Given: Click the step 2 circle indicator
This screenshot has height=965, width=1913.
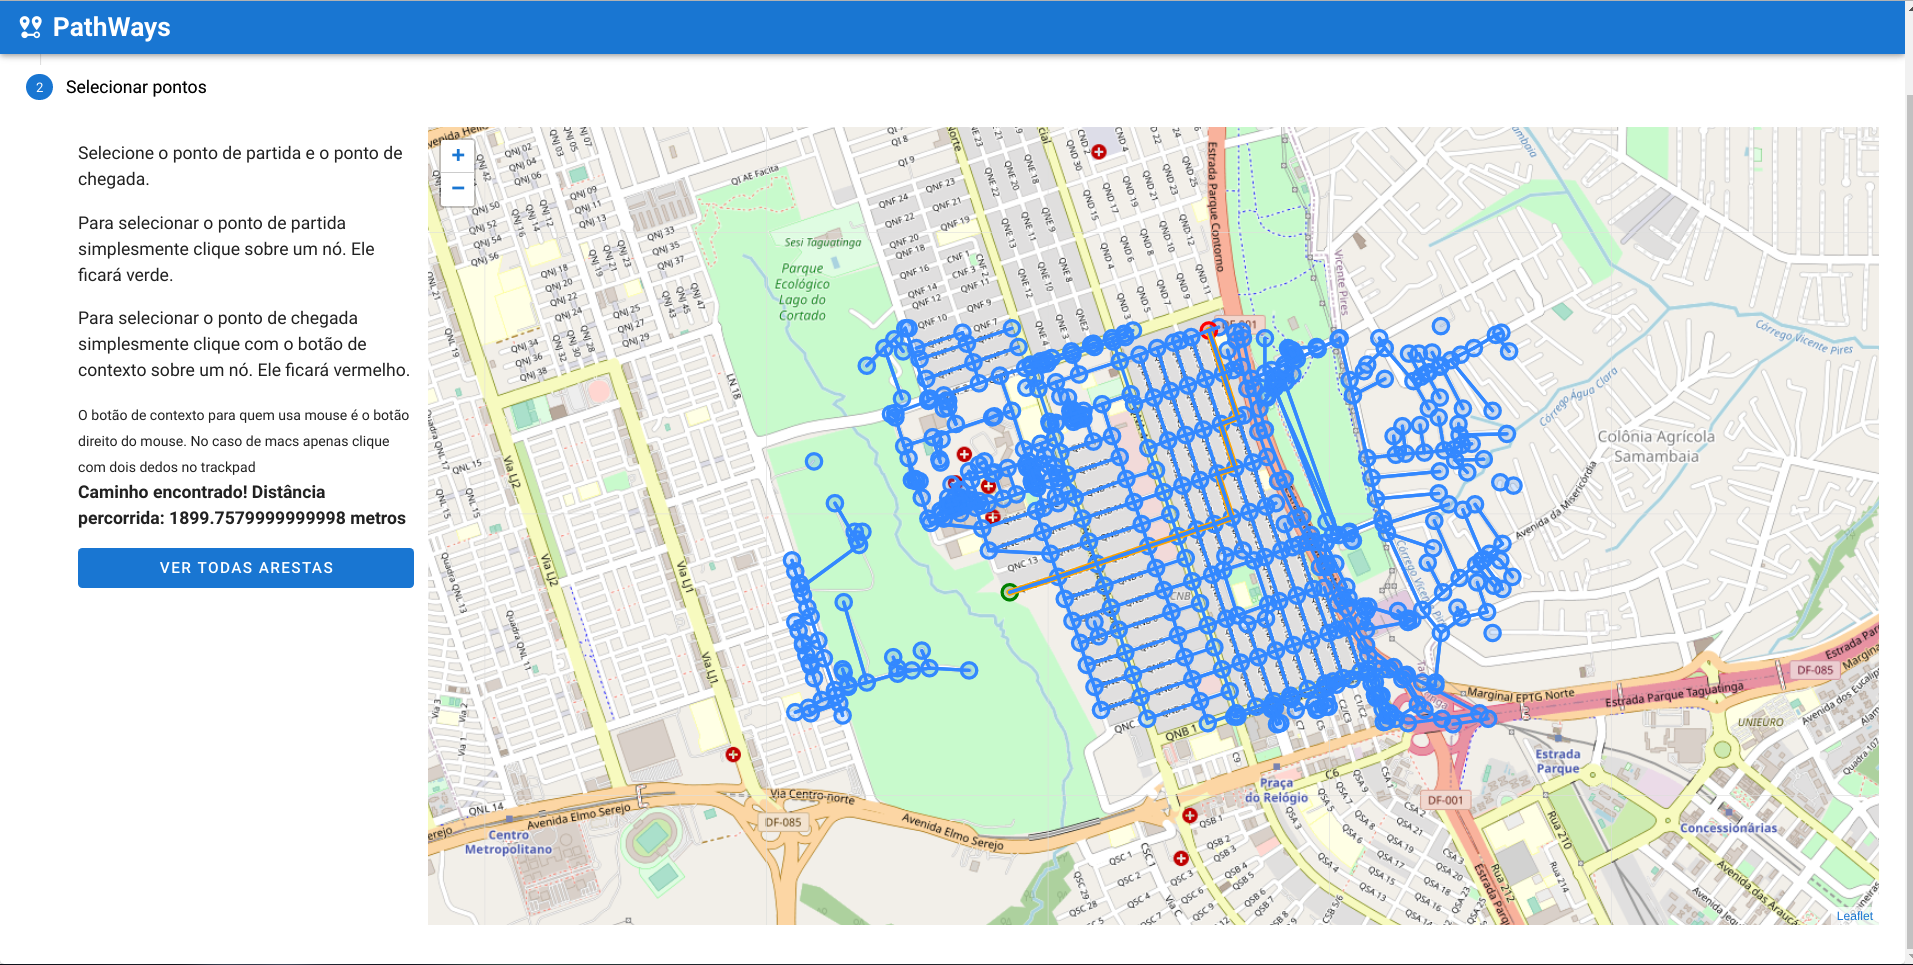Looking at the screenshot, I should [x=39, y=87].
